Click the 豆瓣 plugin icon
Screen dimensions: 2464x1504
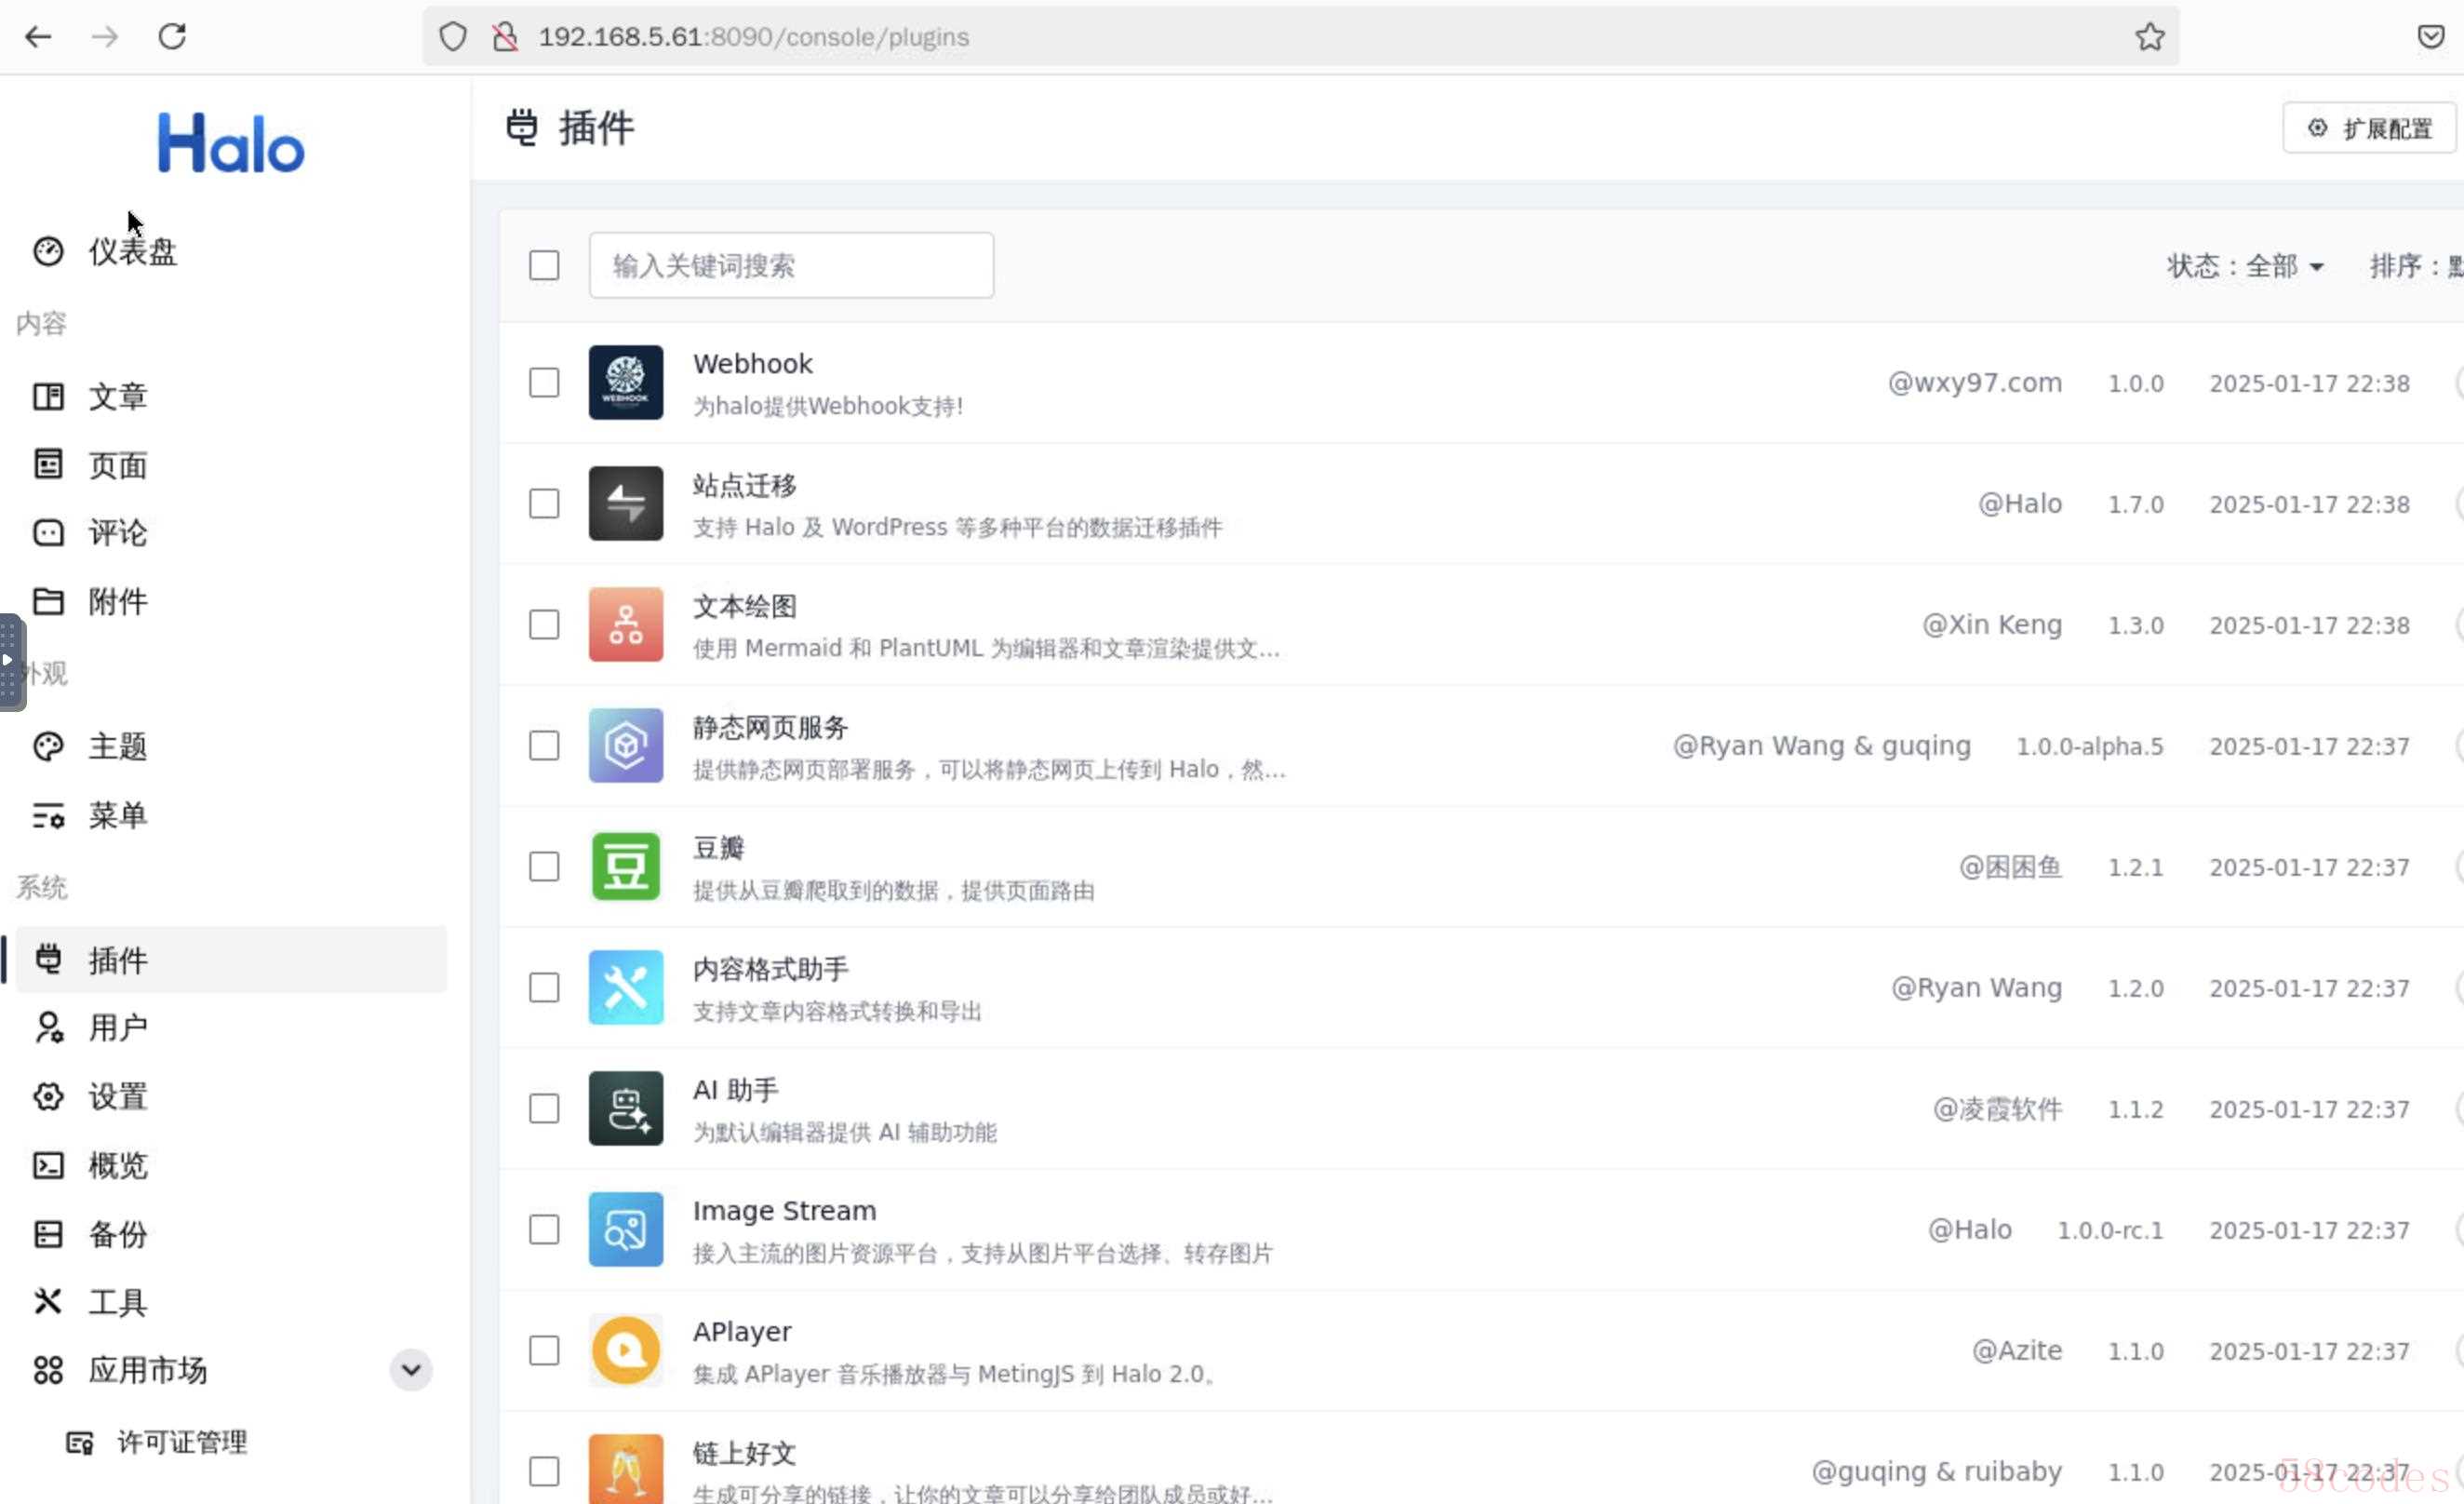click(626, 866)
